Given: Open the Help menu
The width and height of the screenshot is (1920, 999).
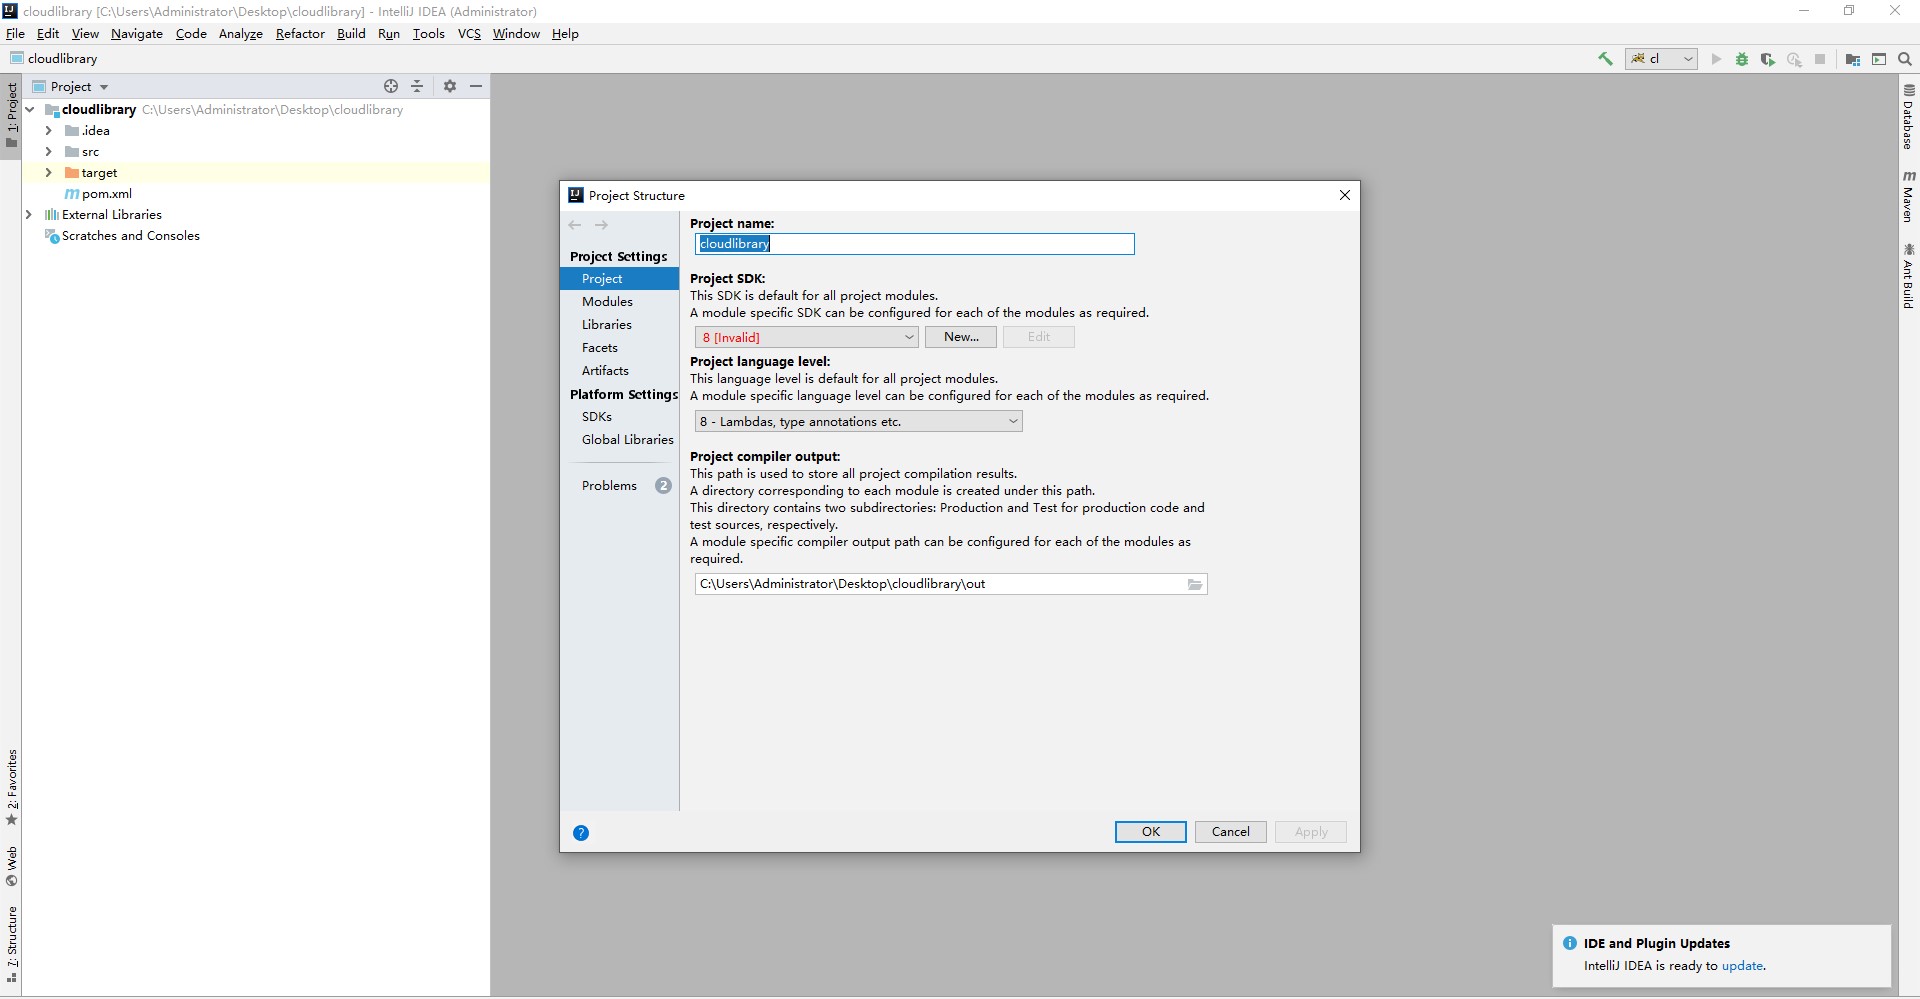Looking at the screenshot, I should (565, 33).
